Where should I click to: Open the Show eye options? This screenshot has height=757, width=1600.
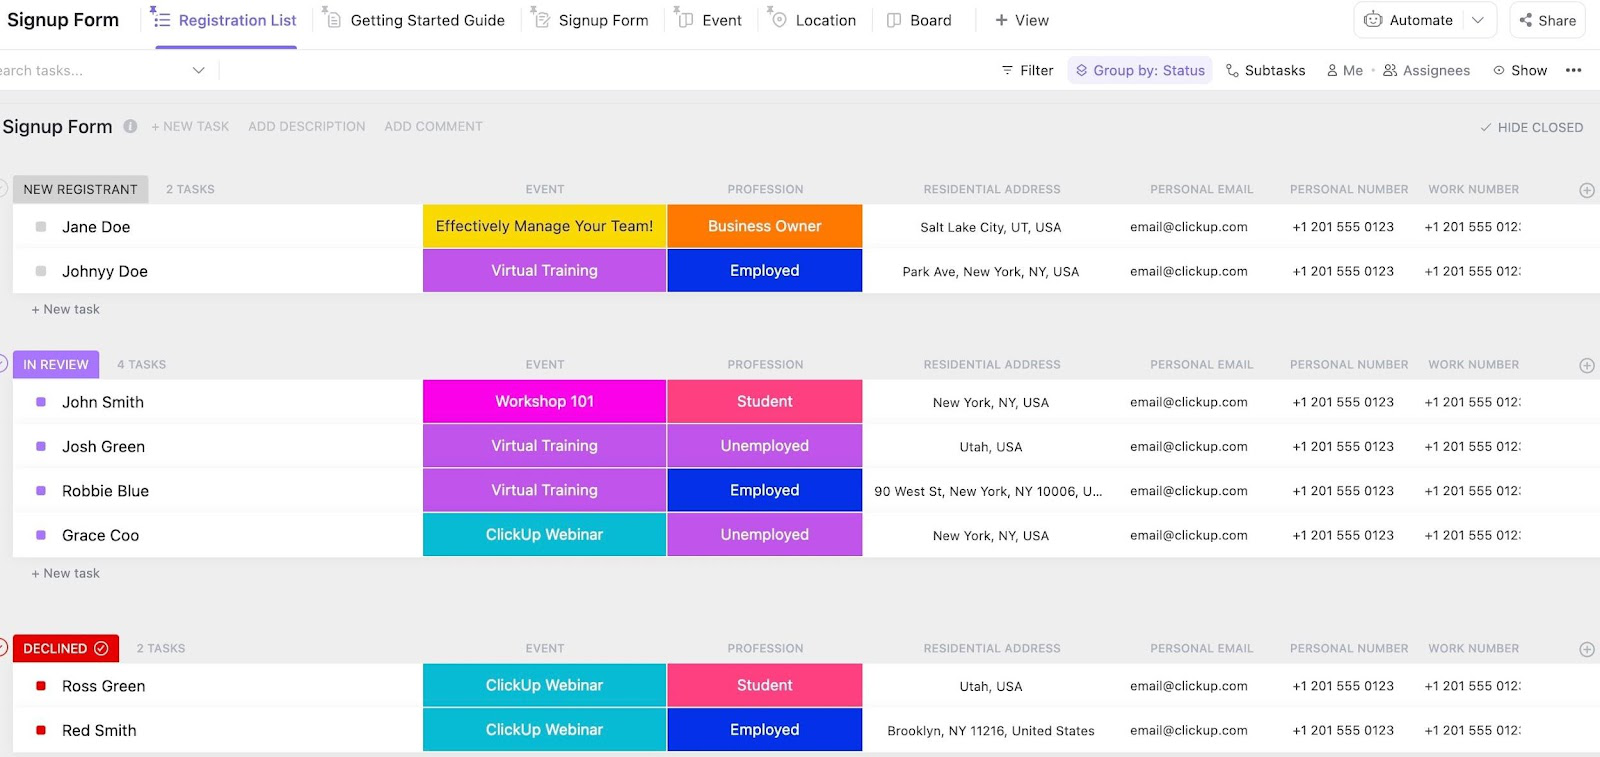point(1520,71)
